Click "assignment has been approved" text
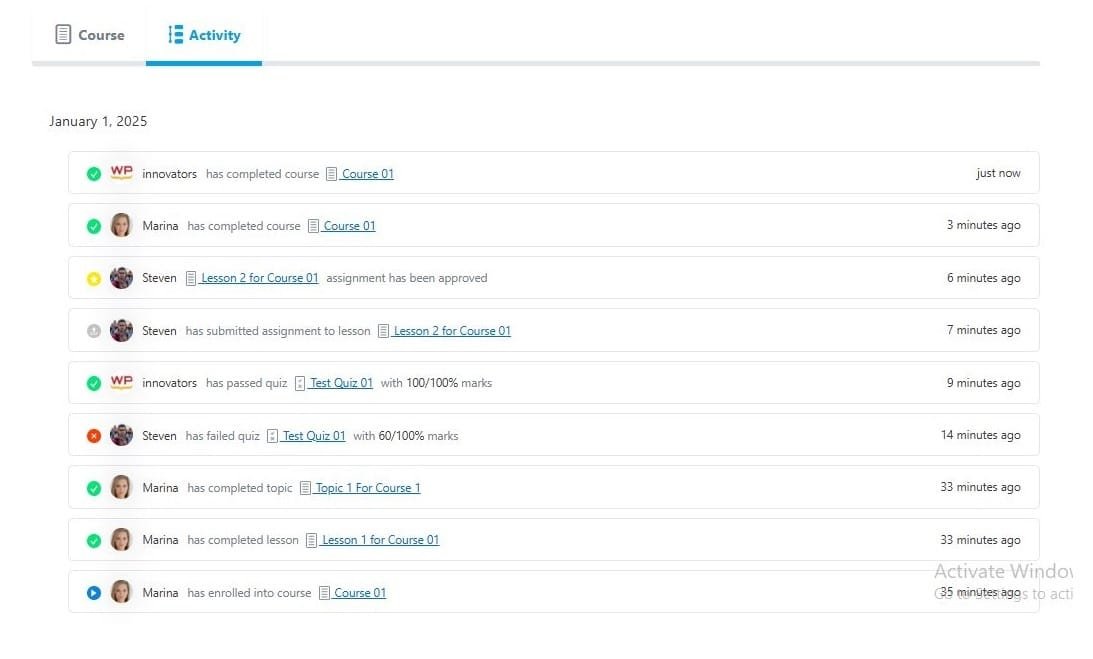 407,278
